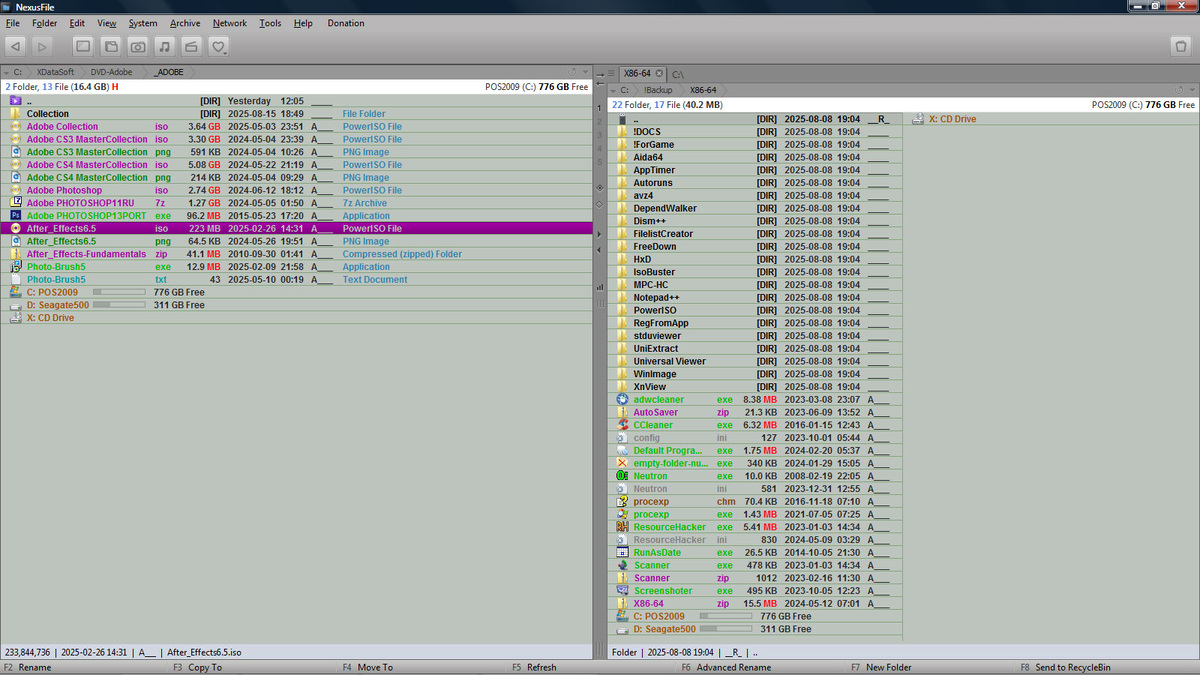Click the adwcleaner exe icon

click(622, 400)
